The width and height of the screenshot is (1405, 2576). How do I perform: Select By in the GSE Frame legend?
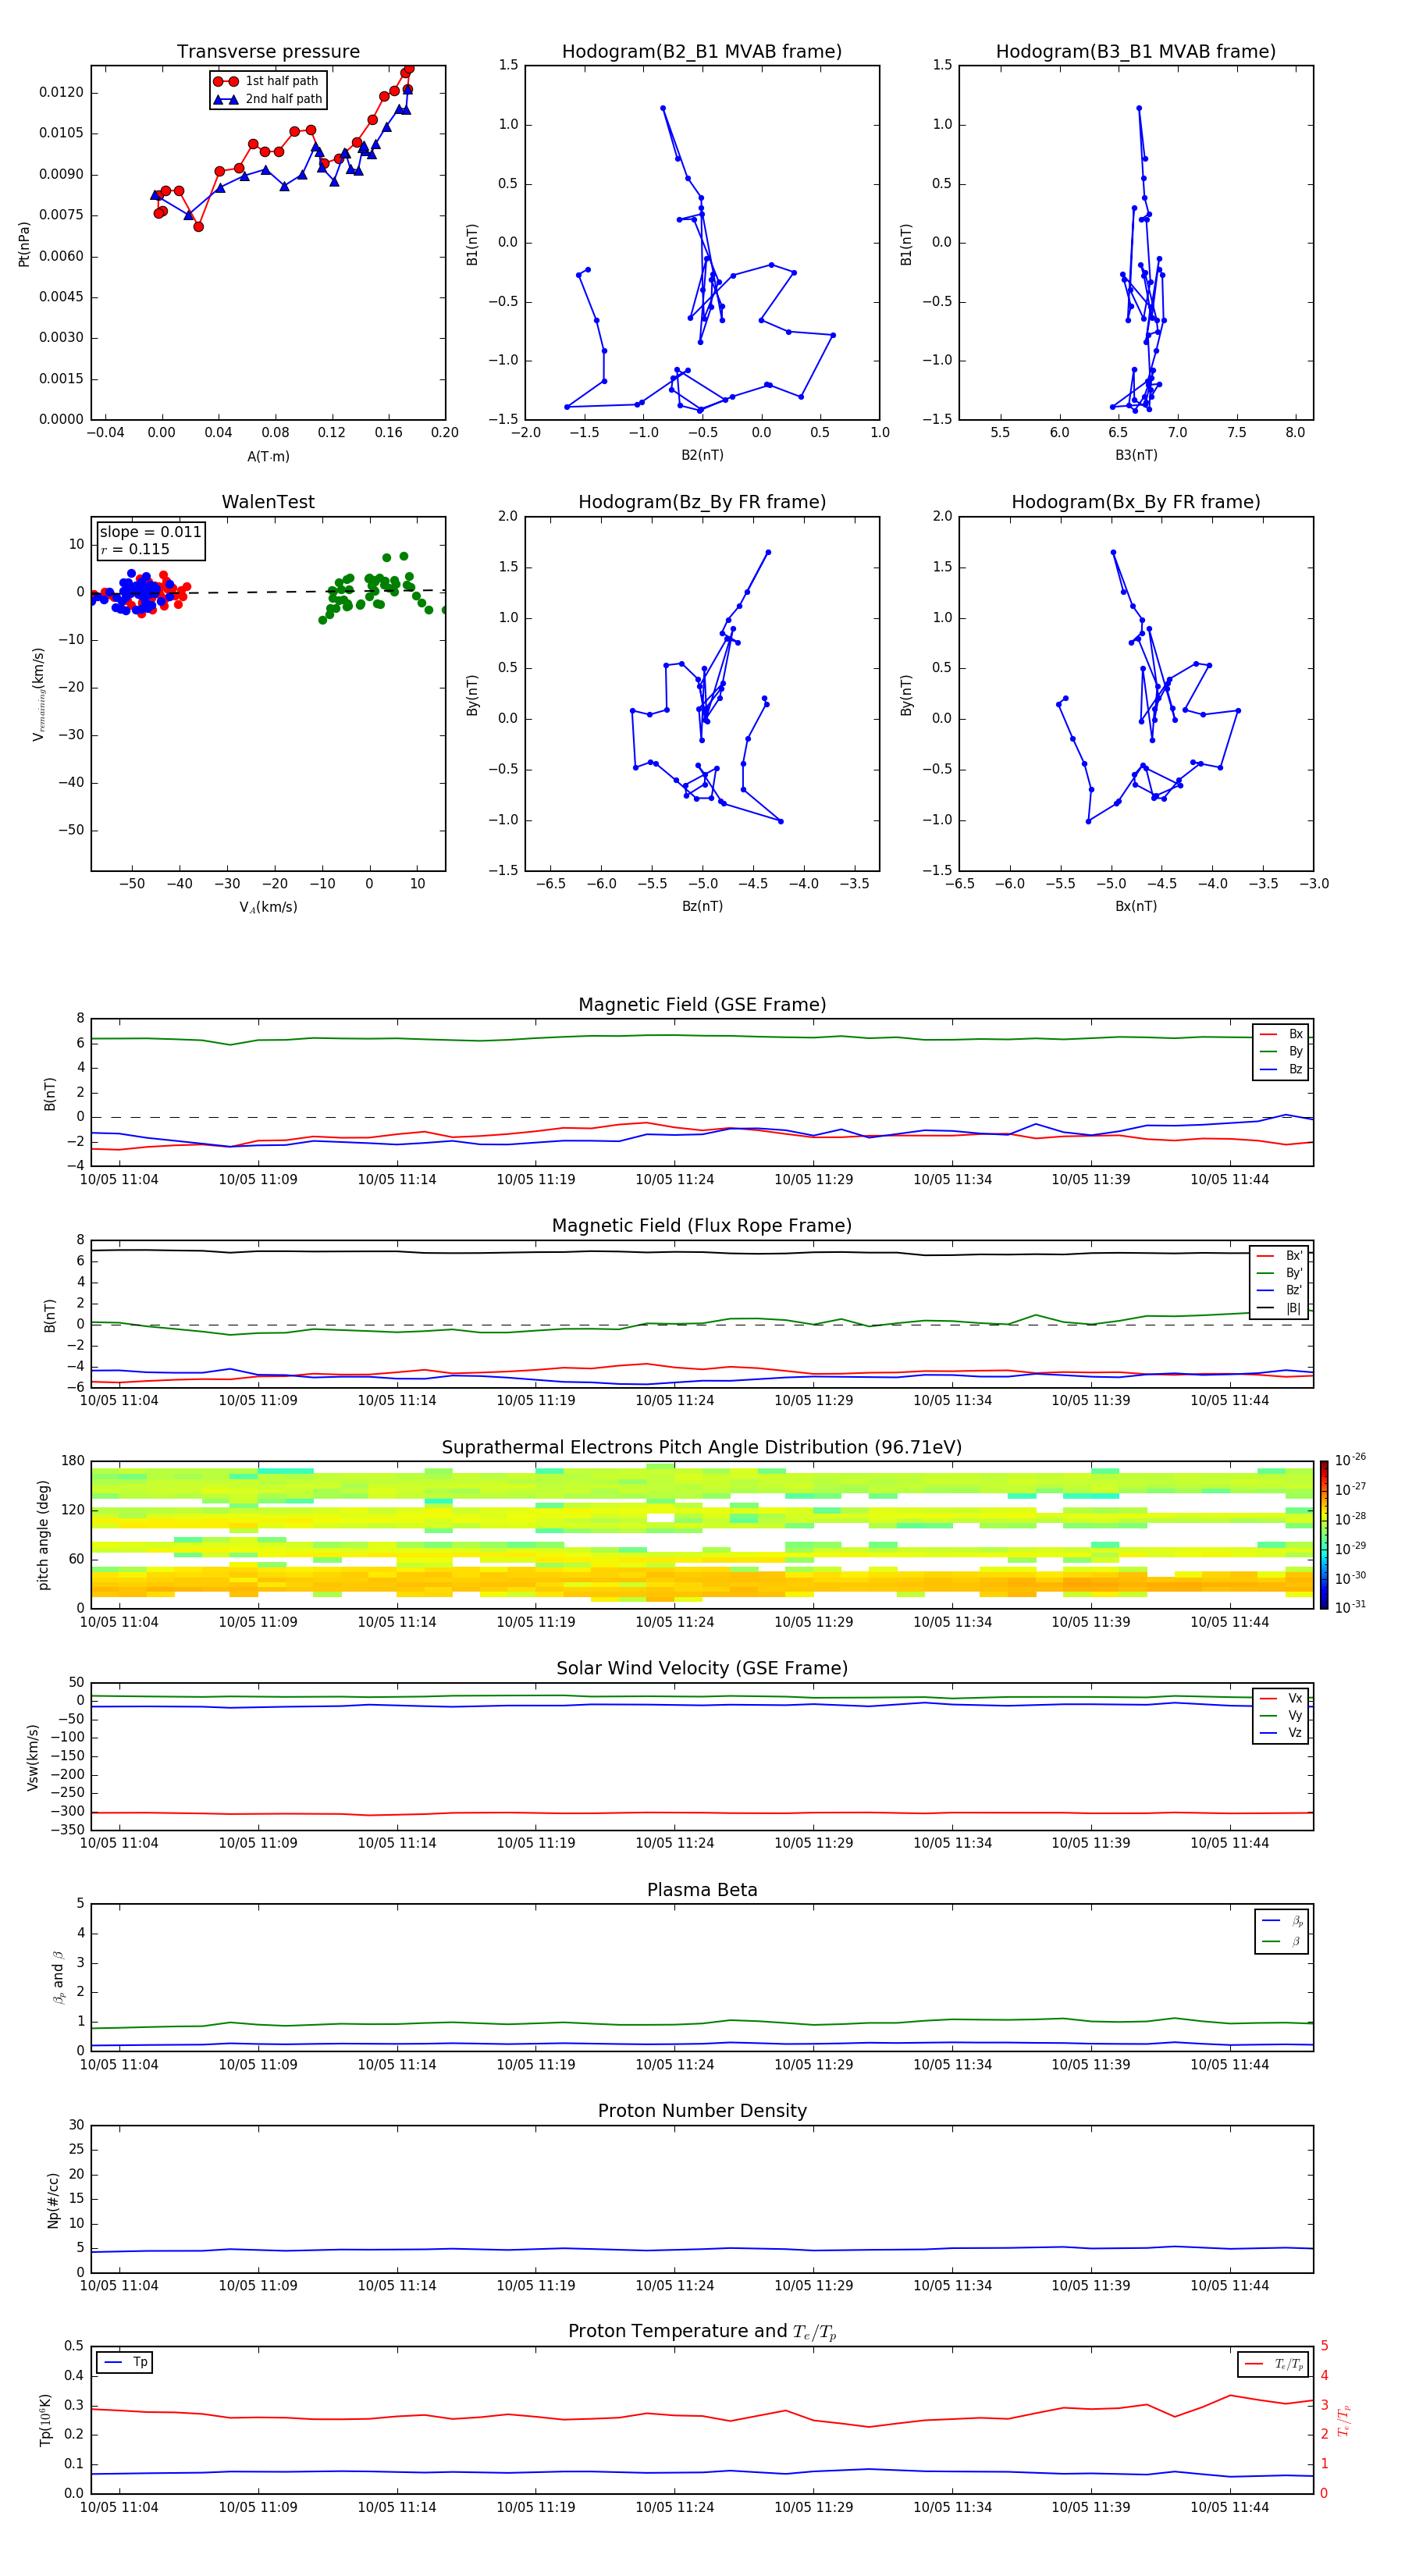tap(1281, 1051)
